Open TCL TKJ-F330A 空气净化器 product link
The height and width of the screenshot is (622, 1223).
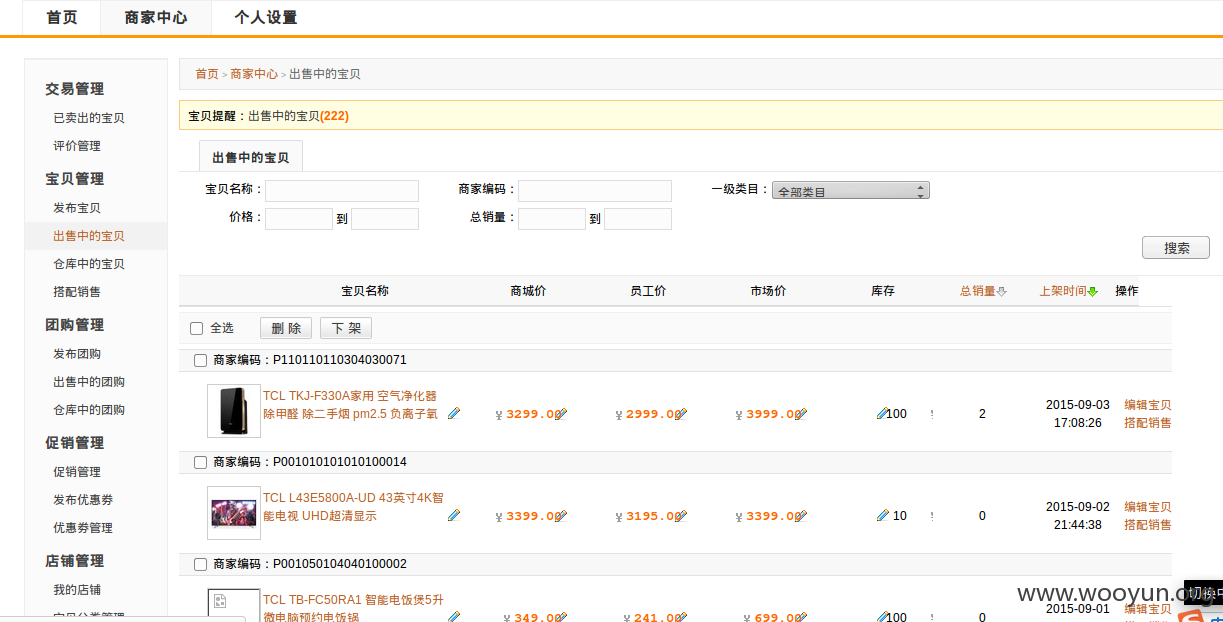(350, 405)
